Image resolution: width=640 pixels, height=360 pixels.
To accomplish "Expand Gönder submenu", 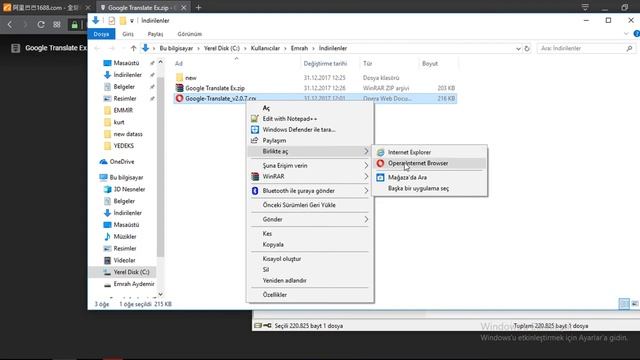I will point(310,220).
